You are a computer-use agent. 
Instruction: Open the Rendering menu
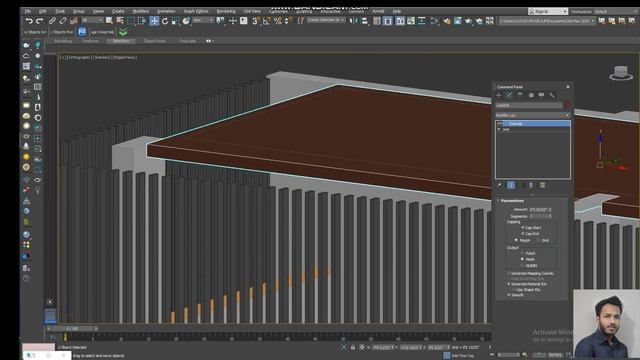[x=226, y=11]
